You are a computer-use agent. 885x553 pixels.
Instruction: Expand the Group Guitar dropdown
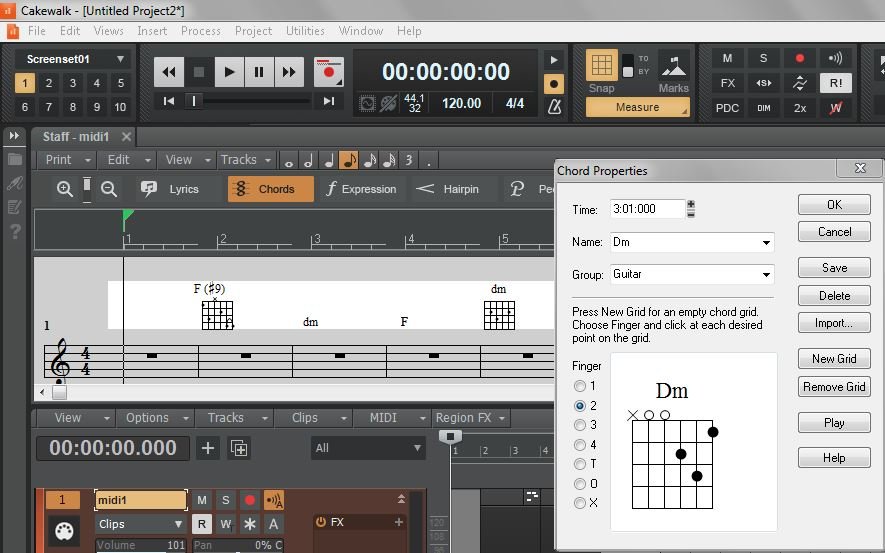(766, 274)
